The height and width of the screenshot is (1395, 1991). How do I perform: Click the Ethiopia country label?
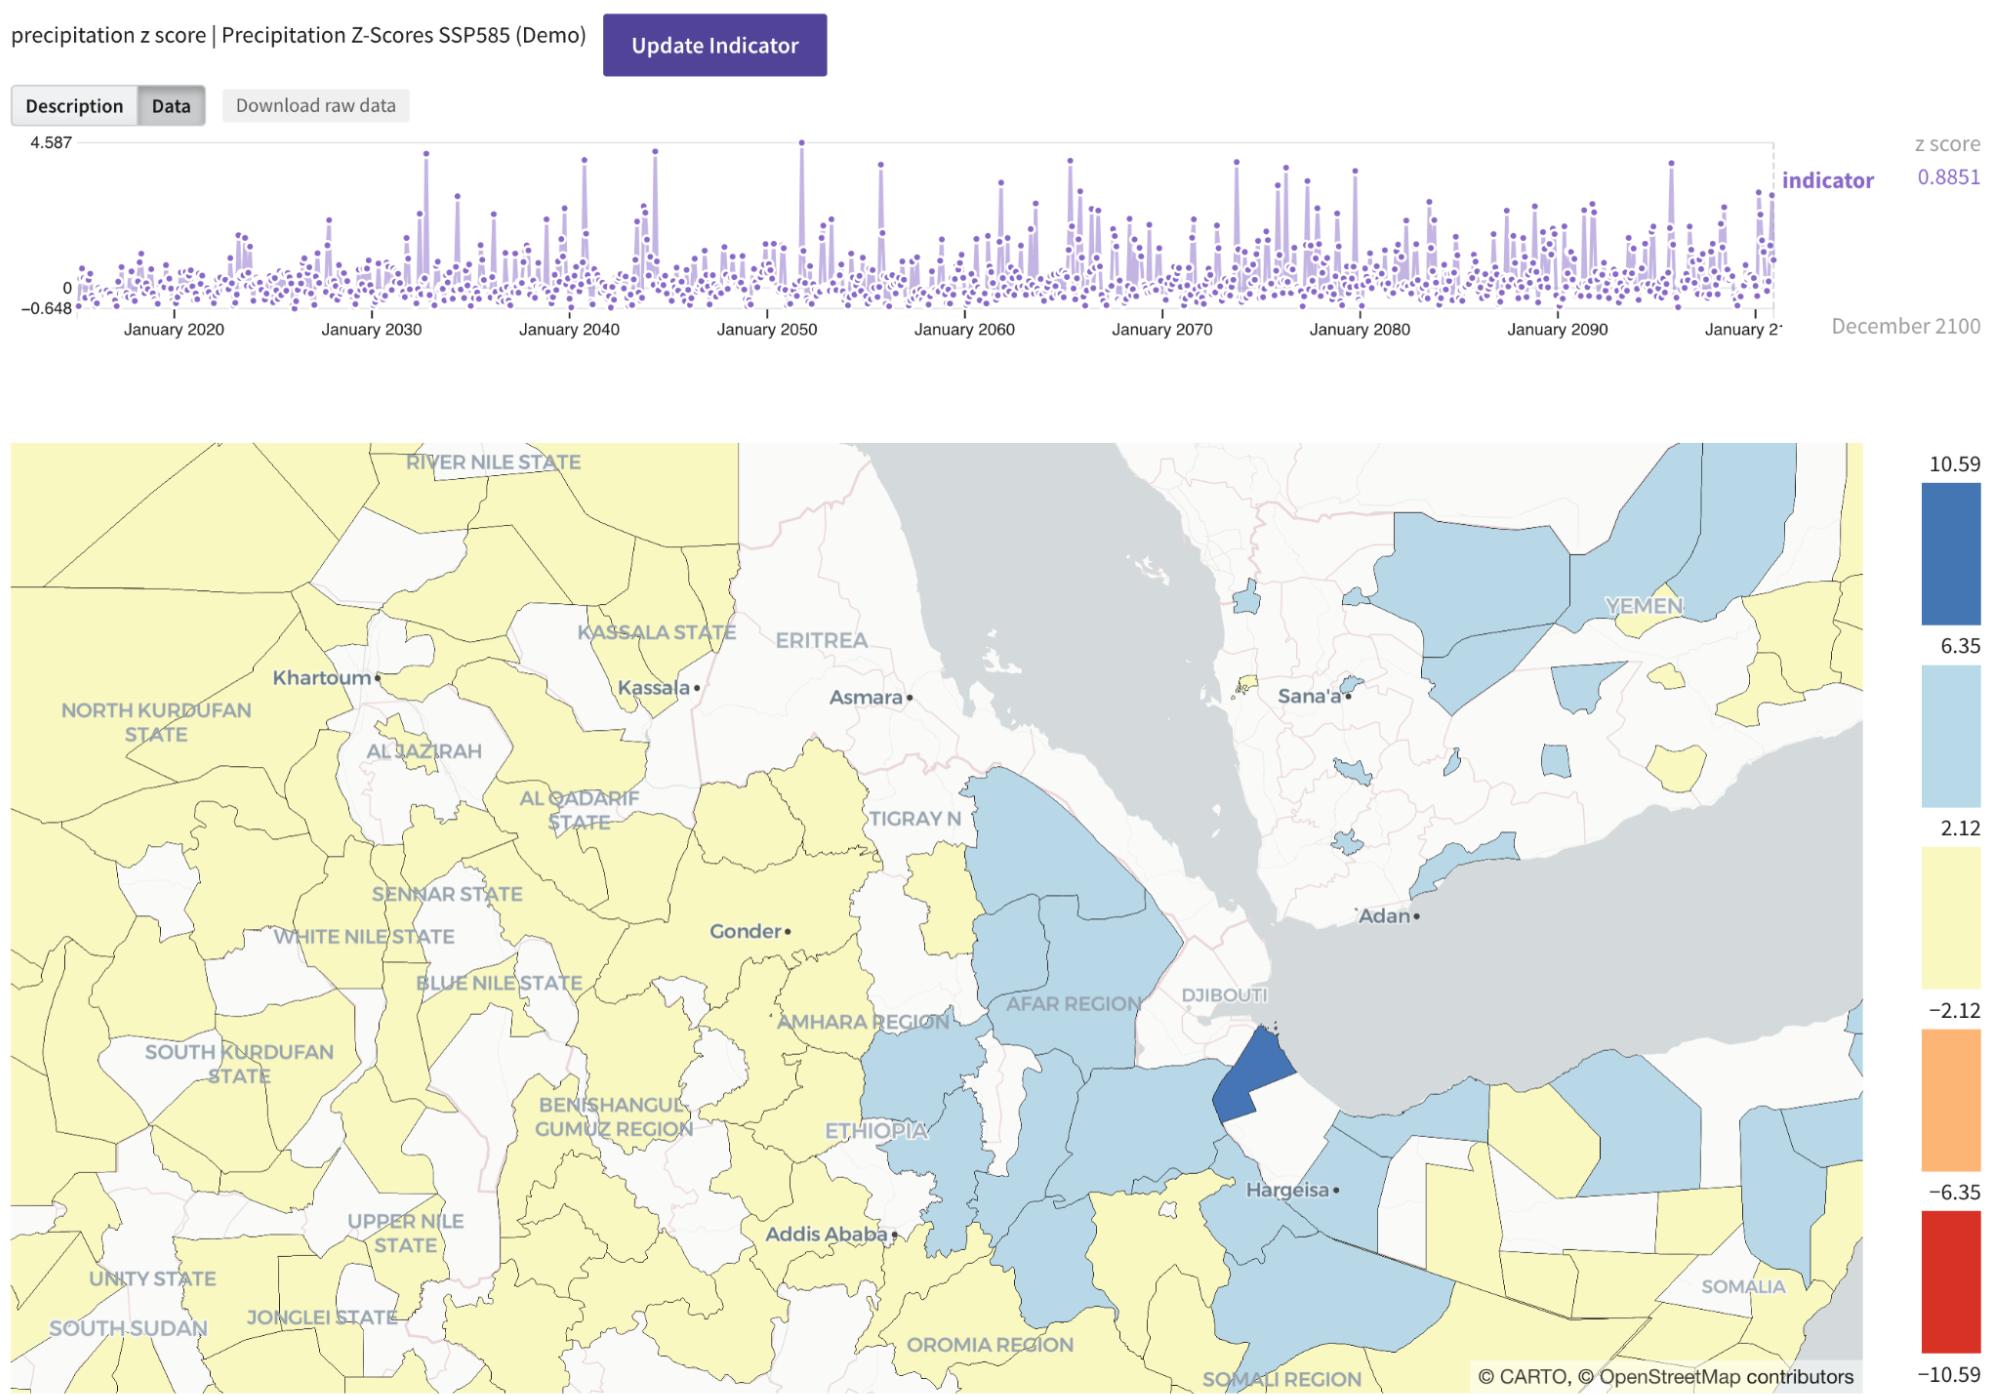[876, 1130]
